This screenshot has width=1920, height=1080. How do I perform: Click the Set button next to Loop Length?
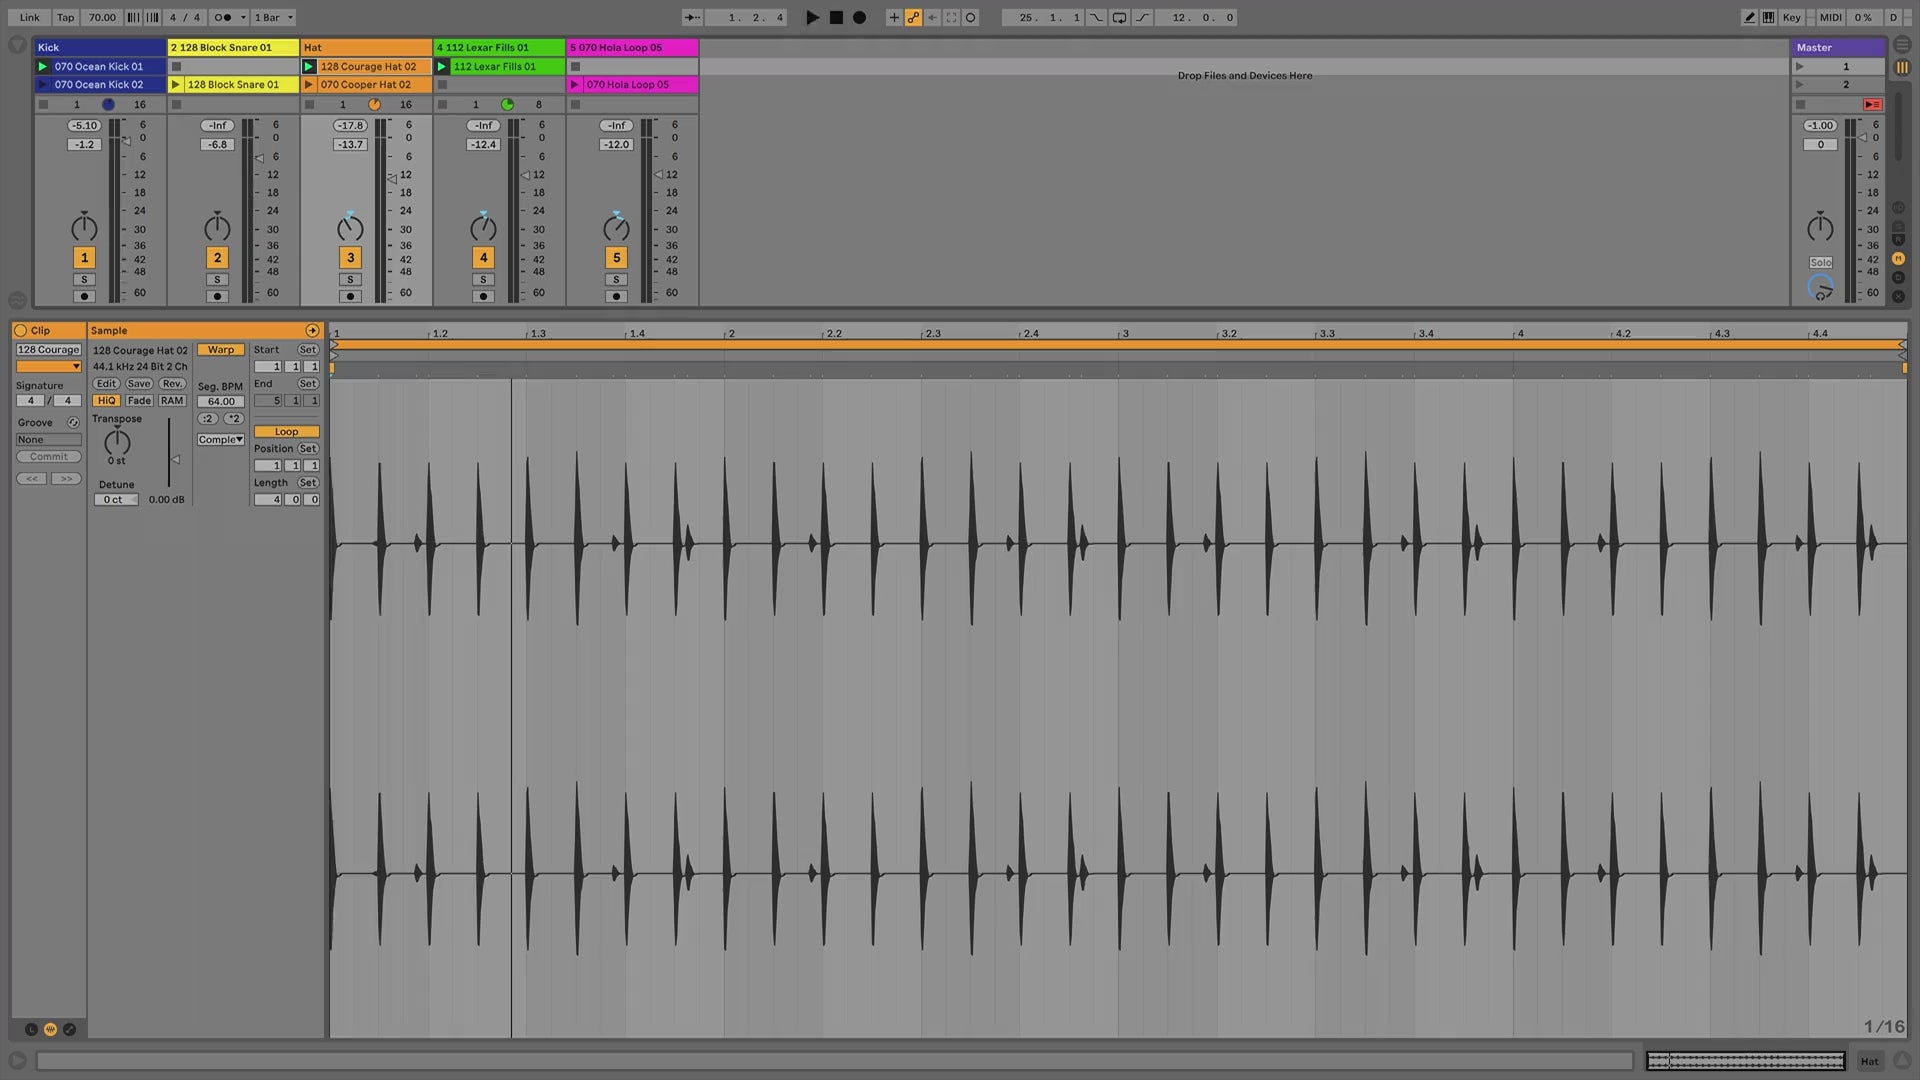[x=307, y=481]
